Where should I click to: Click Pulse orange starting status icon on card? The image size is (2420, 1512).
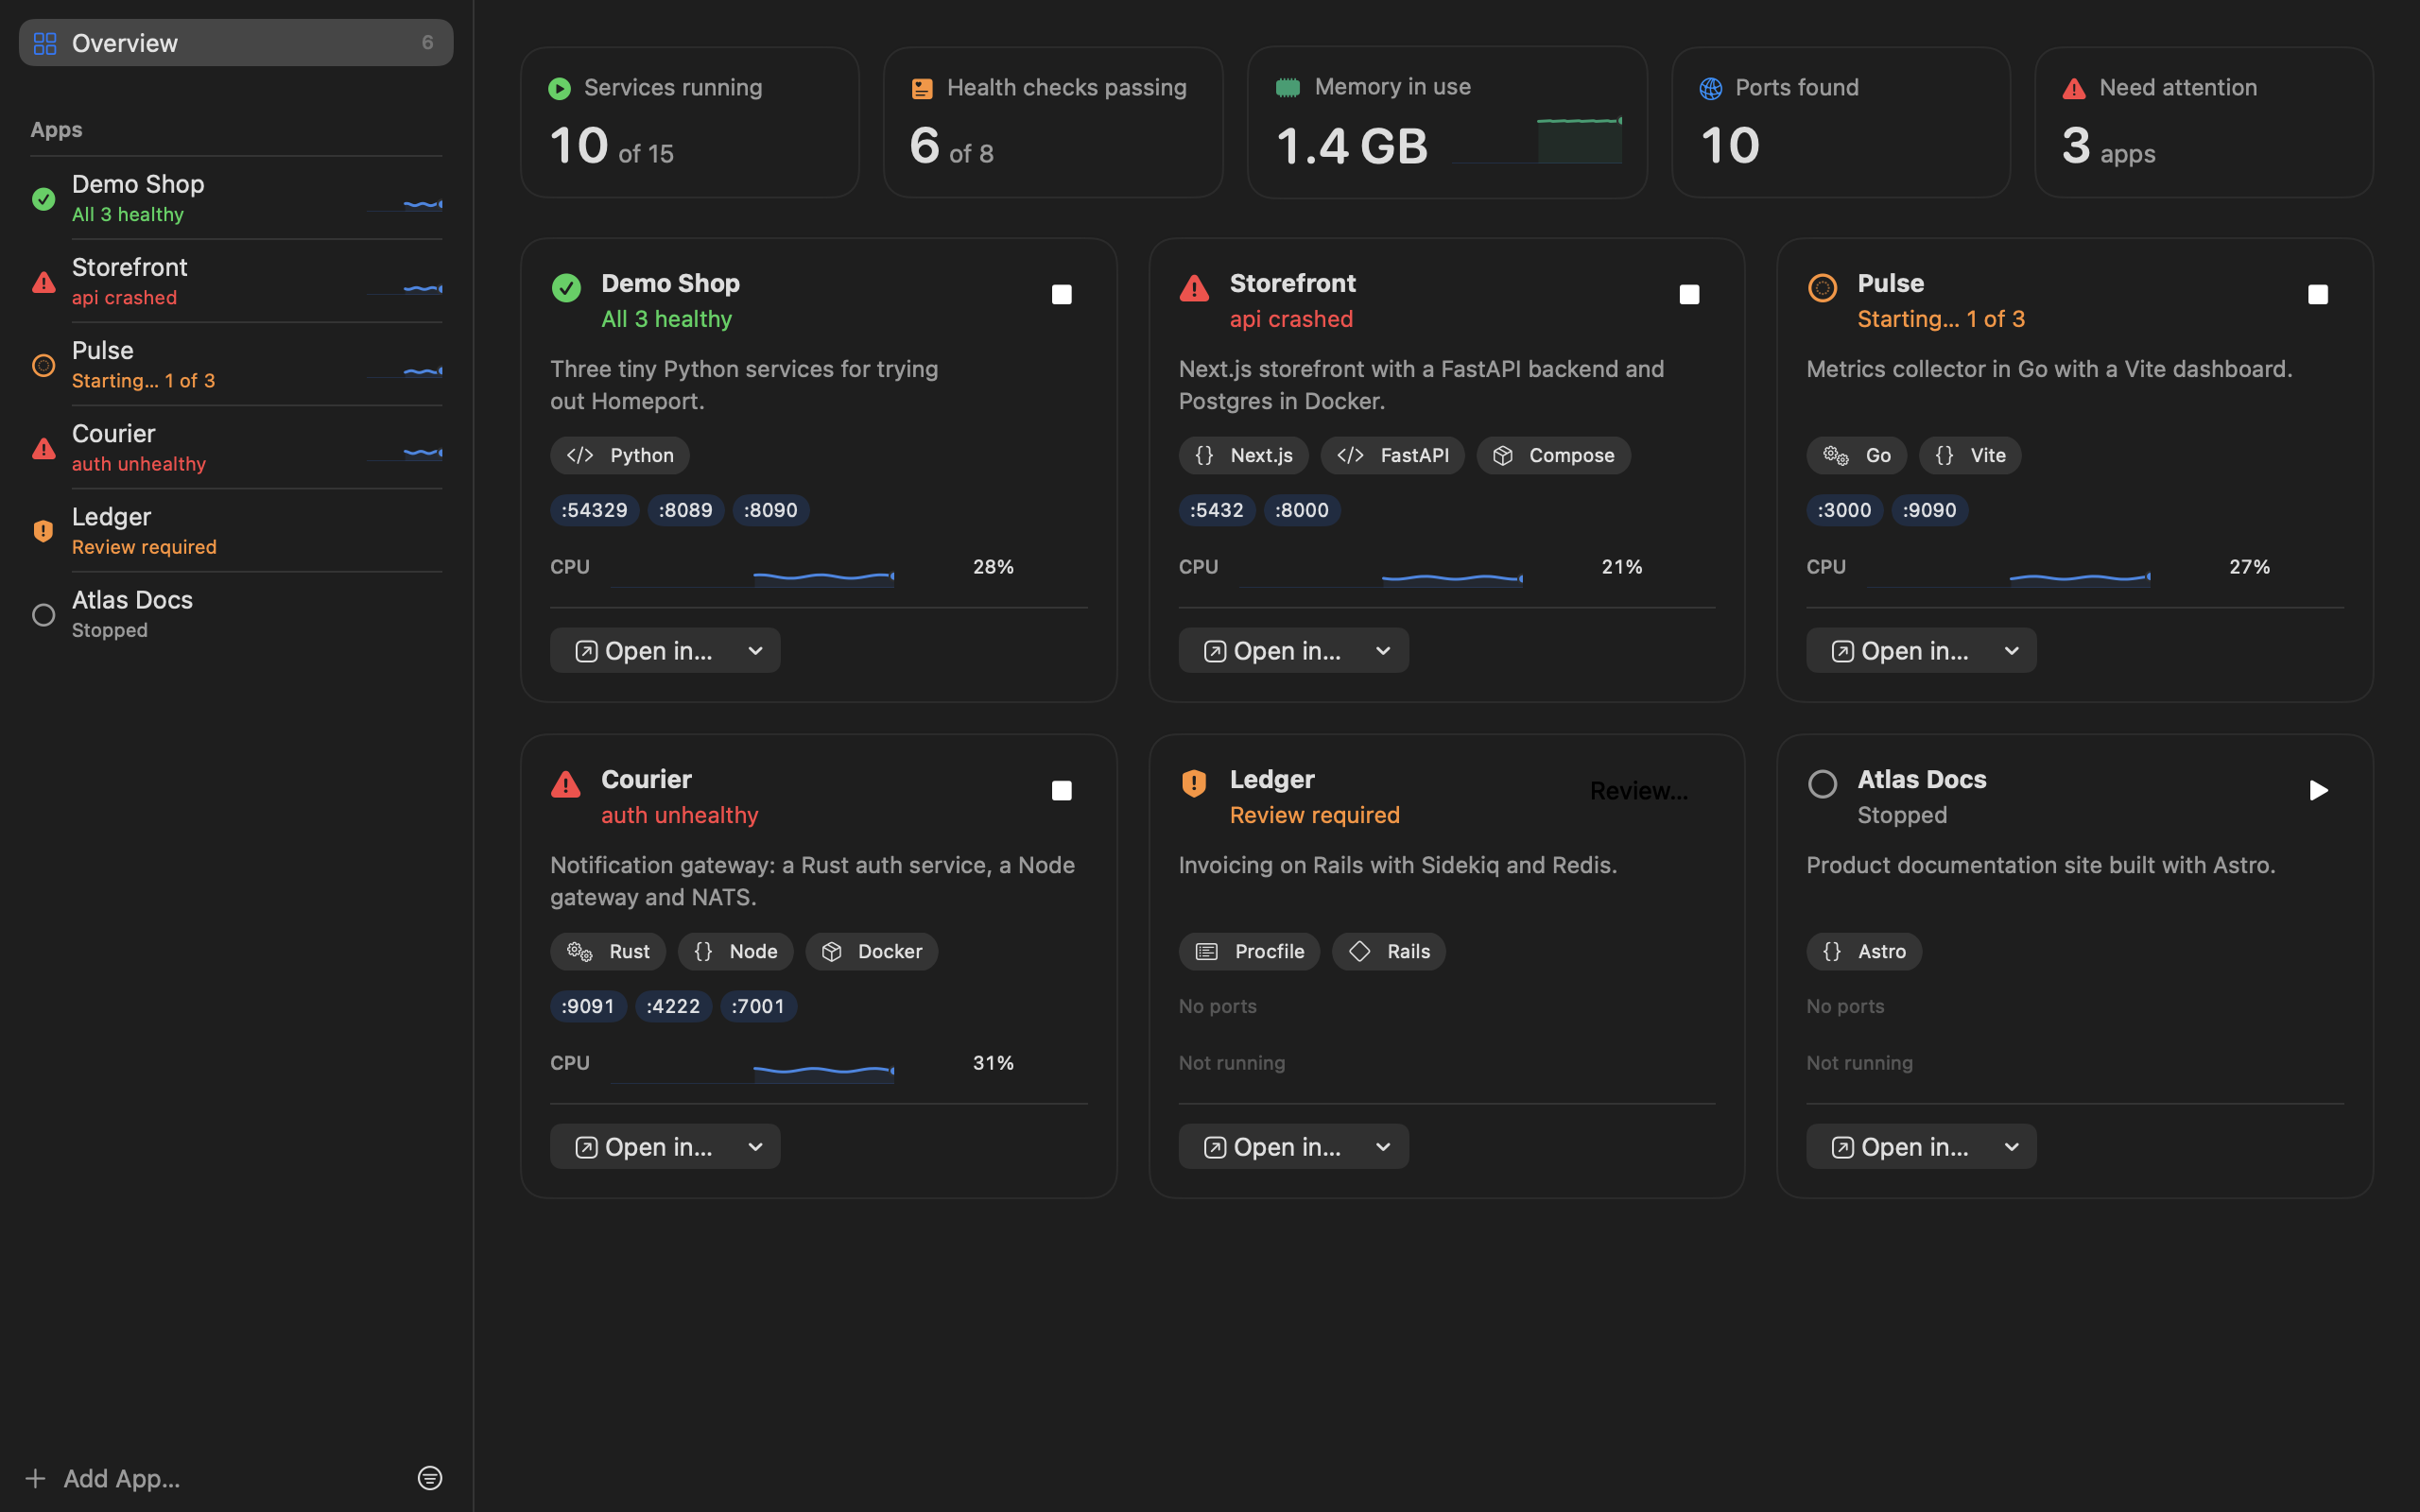(x=1822, y=288)
